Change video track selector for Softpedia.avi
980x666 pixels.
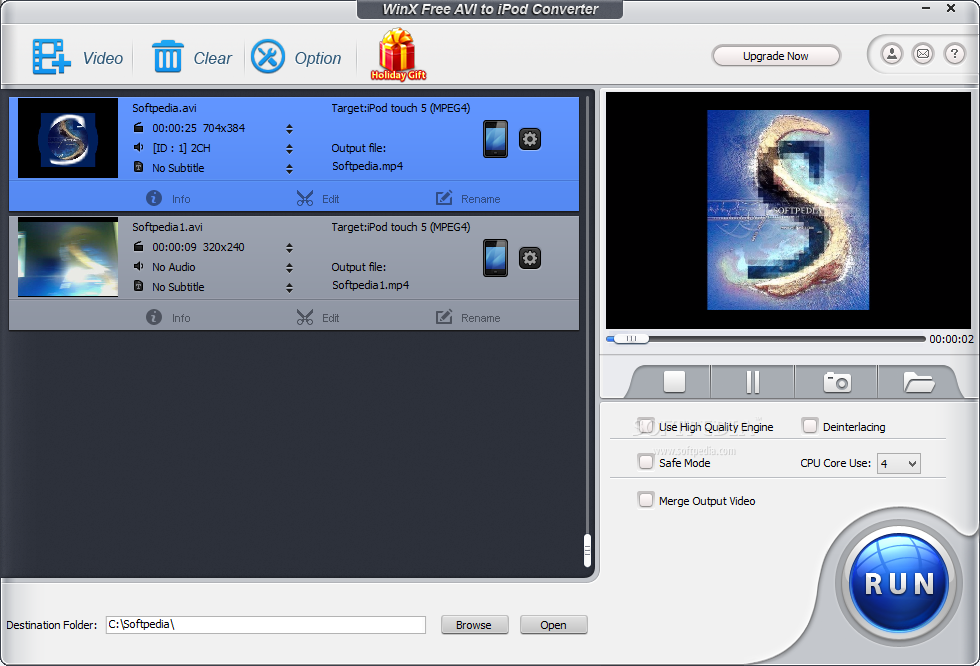[x=289, y=129]
